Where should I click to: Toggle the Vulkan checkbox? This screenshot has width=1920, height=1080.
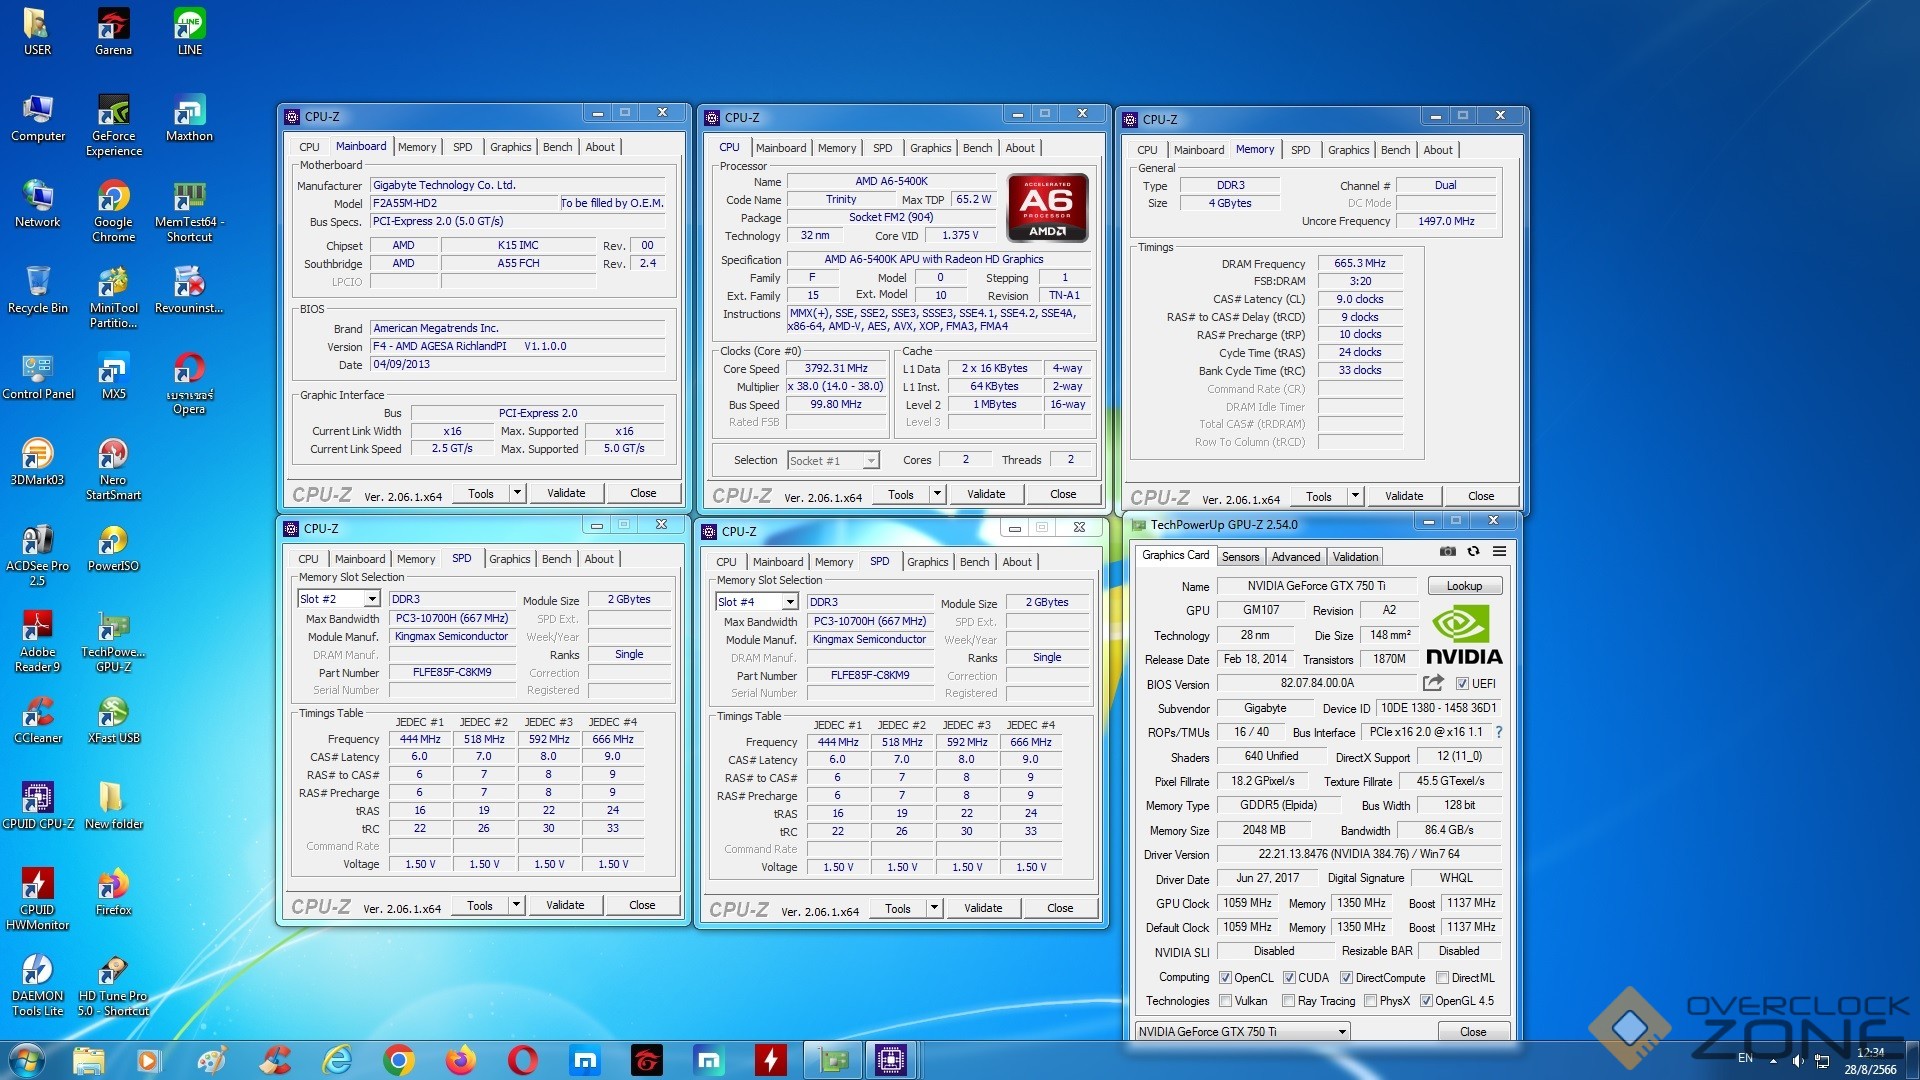click(x=1225, y=1001)
